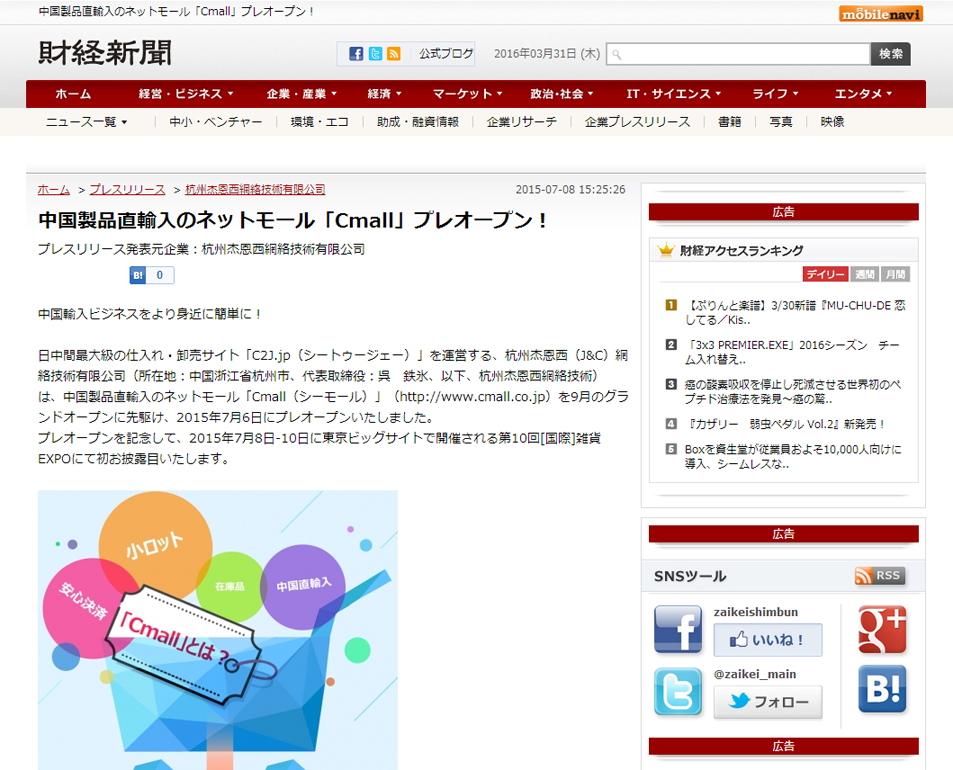
Task: Open ranking item 2 3x3 PREMIER.EXE article
Action: click(792, 352)
